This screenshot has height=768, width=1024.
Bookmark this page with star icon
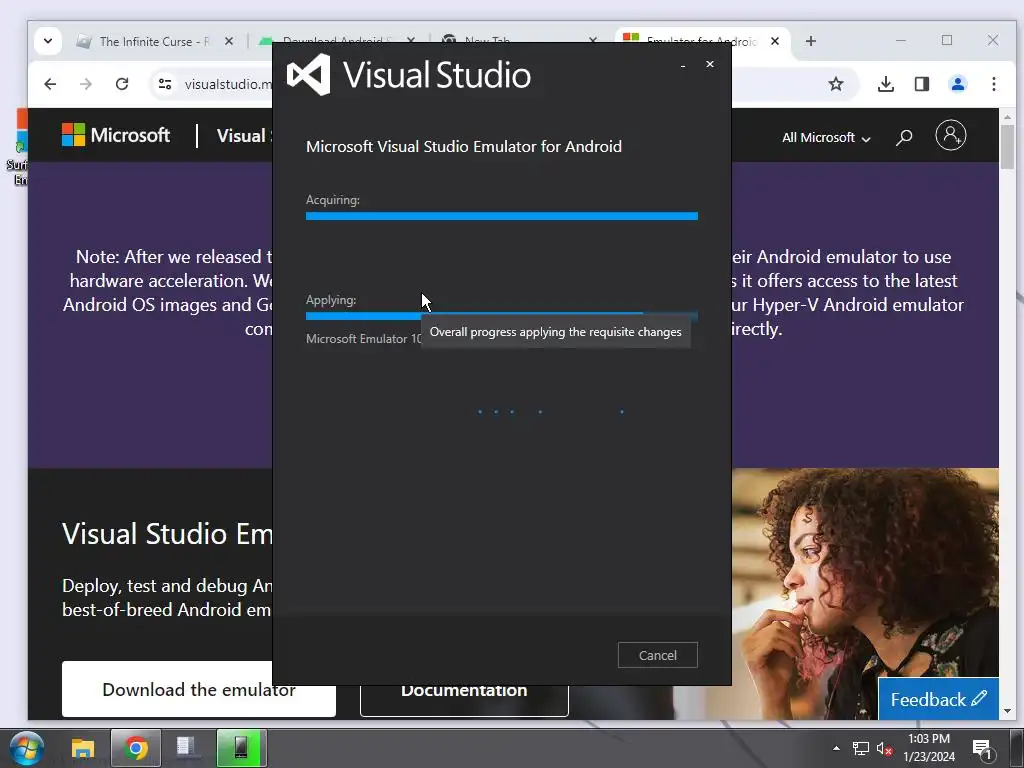point(835,84)
